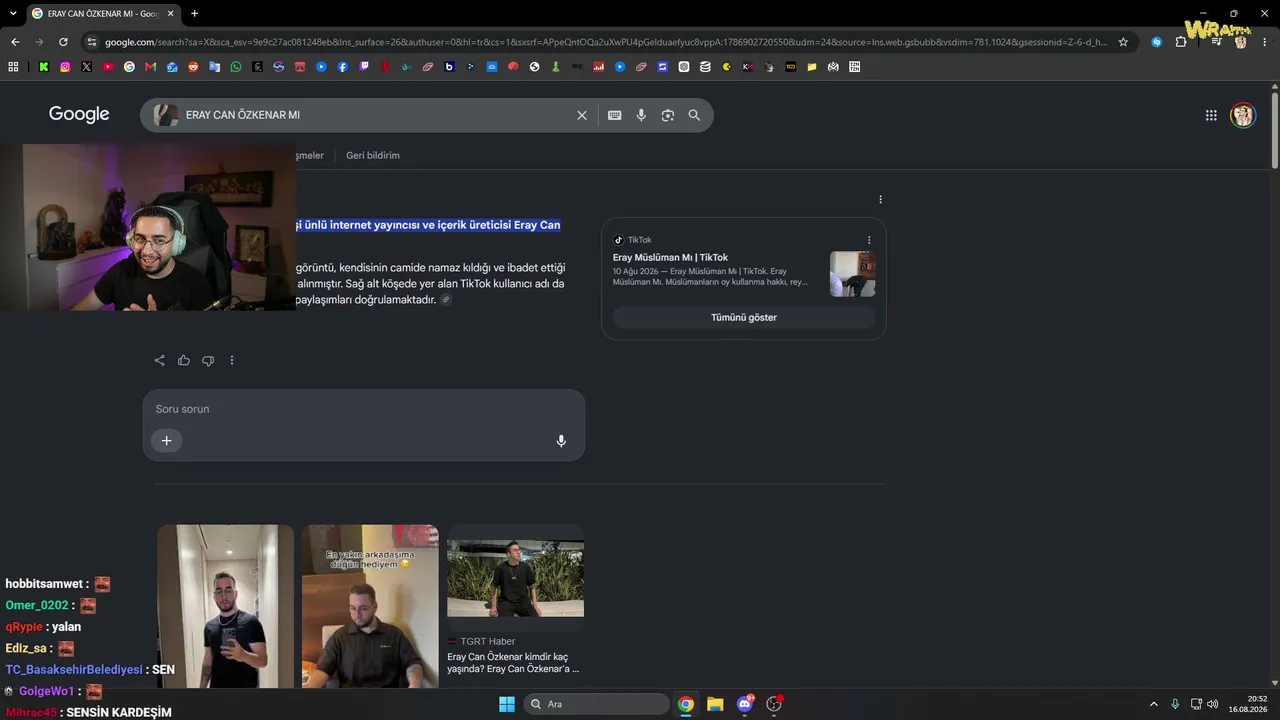Open the taskbar volume control

click(x=1213, y=704)
